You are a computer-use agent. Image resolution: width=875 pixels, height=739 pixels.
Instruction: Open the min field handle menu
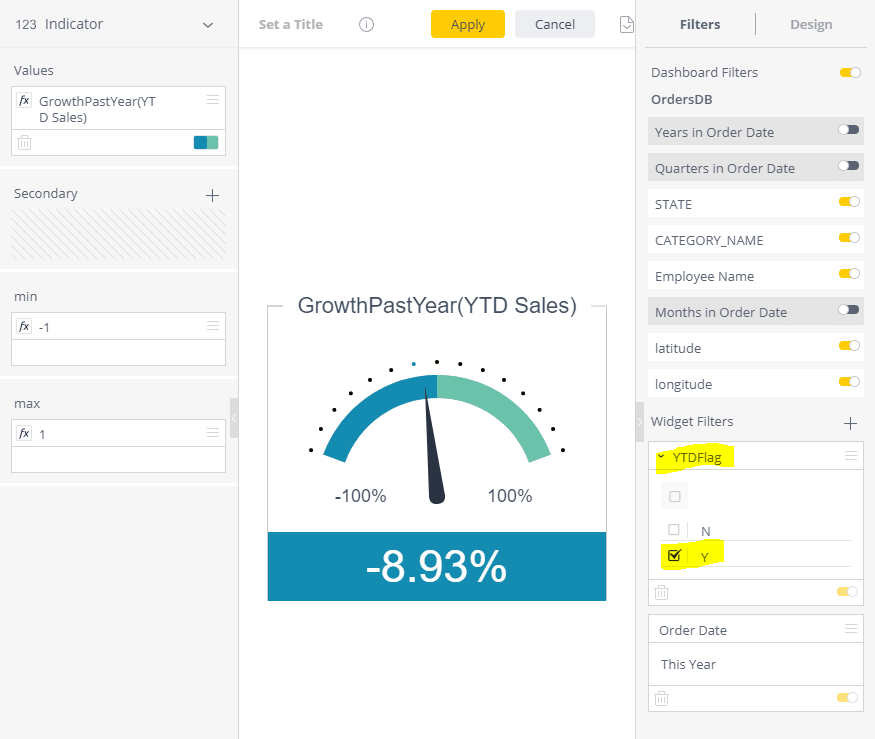(213, 325)
